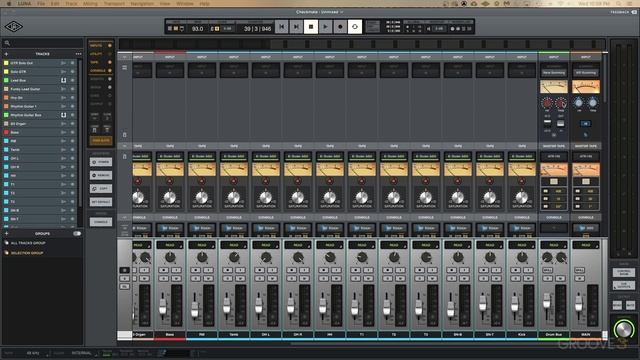Start playback with the play button
640x360 pixels.
pyautogui.click(x=325, y=27)
